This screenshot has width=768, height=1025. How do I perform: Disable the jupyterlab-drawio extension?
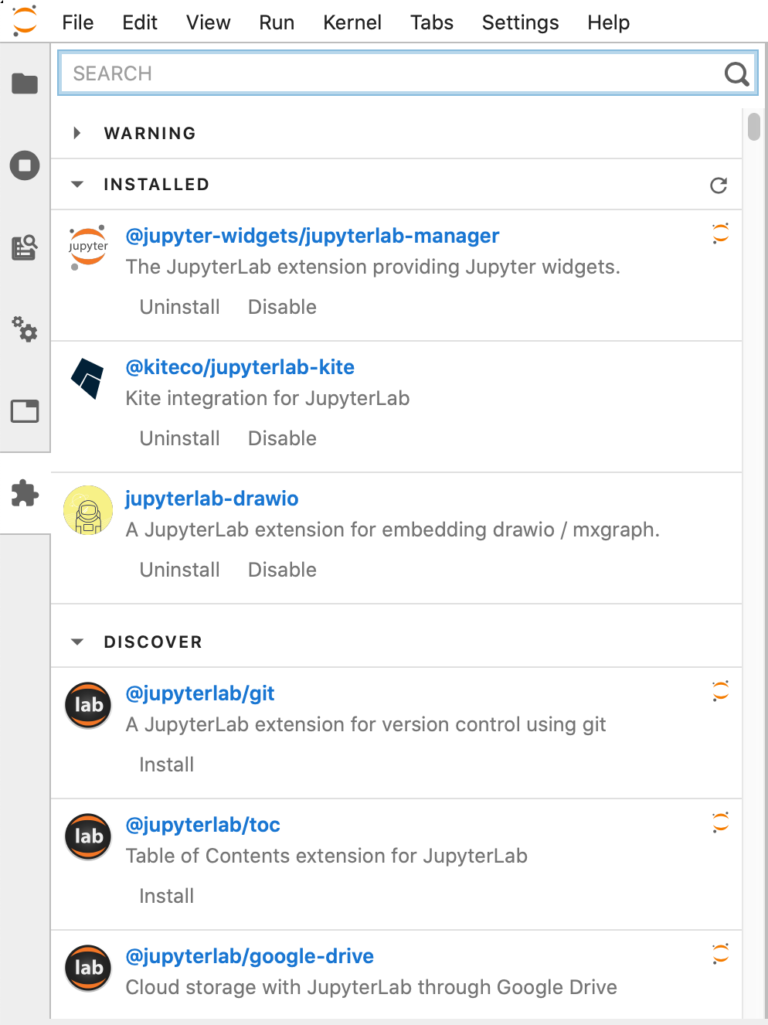click(x=282, y=570)
